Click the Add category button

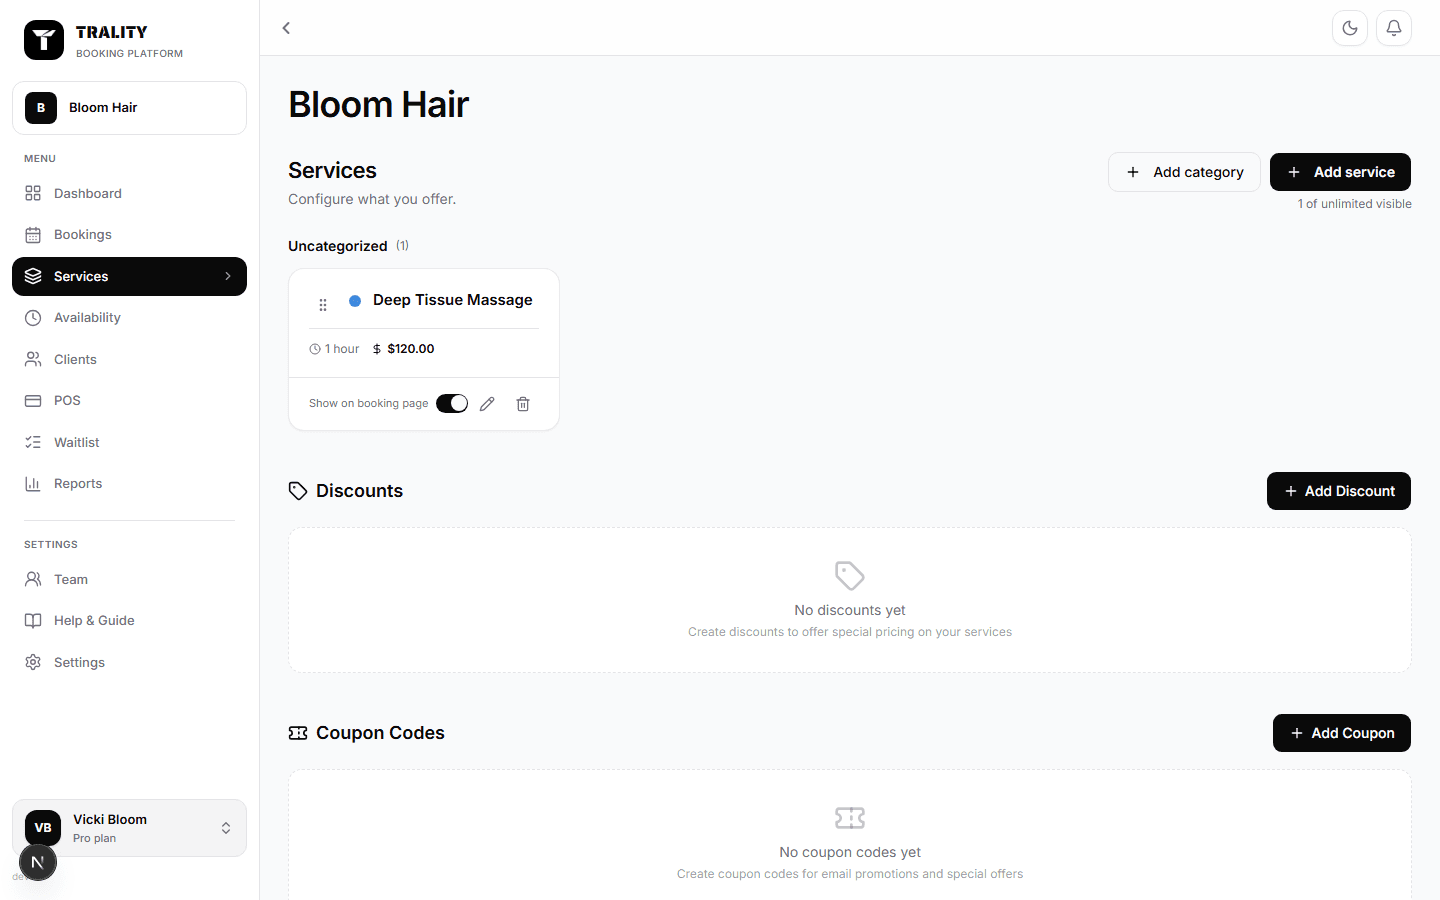click(x=1184, y=172)
